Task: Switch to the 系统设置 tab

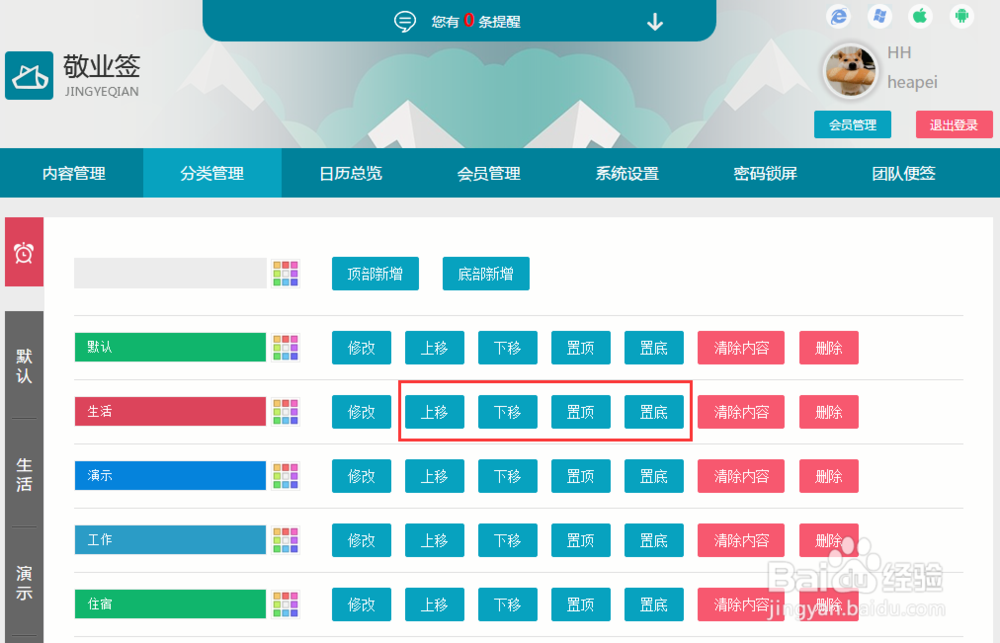Action: tap(626, 172)
